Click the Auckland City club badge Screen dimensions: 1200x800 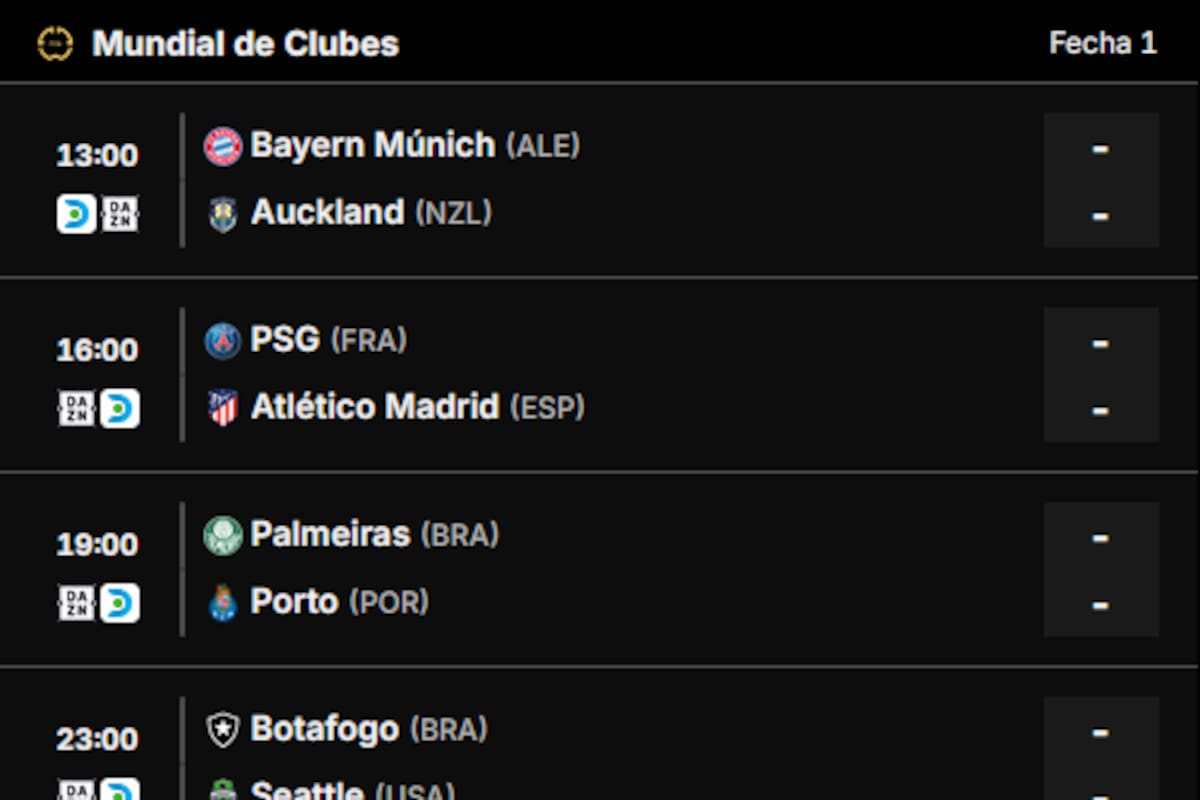pyautogui.click(x=222, y=212)
